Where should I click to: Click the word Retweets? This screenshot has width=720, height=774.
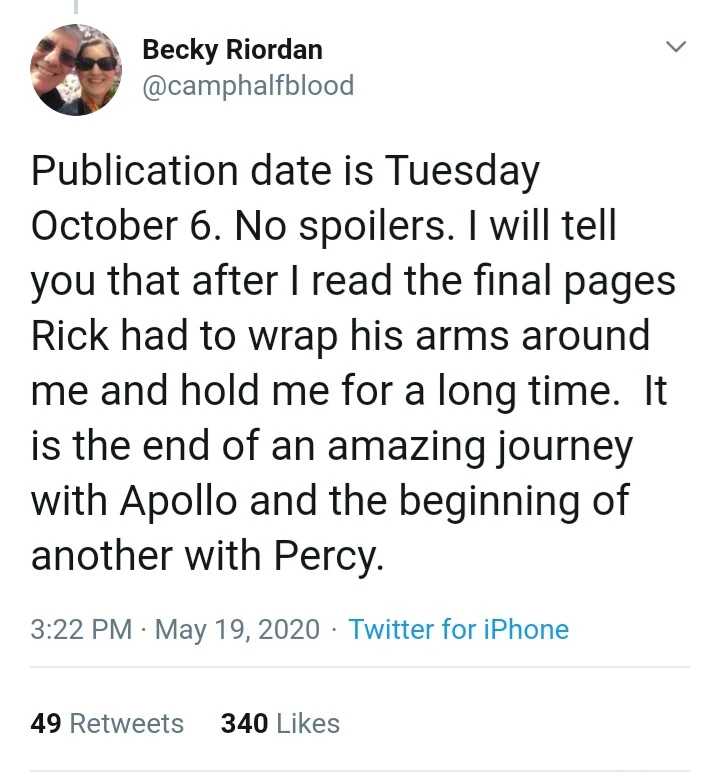tap(126, 723)
